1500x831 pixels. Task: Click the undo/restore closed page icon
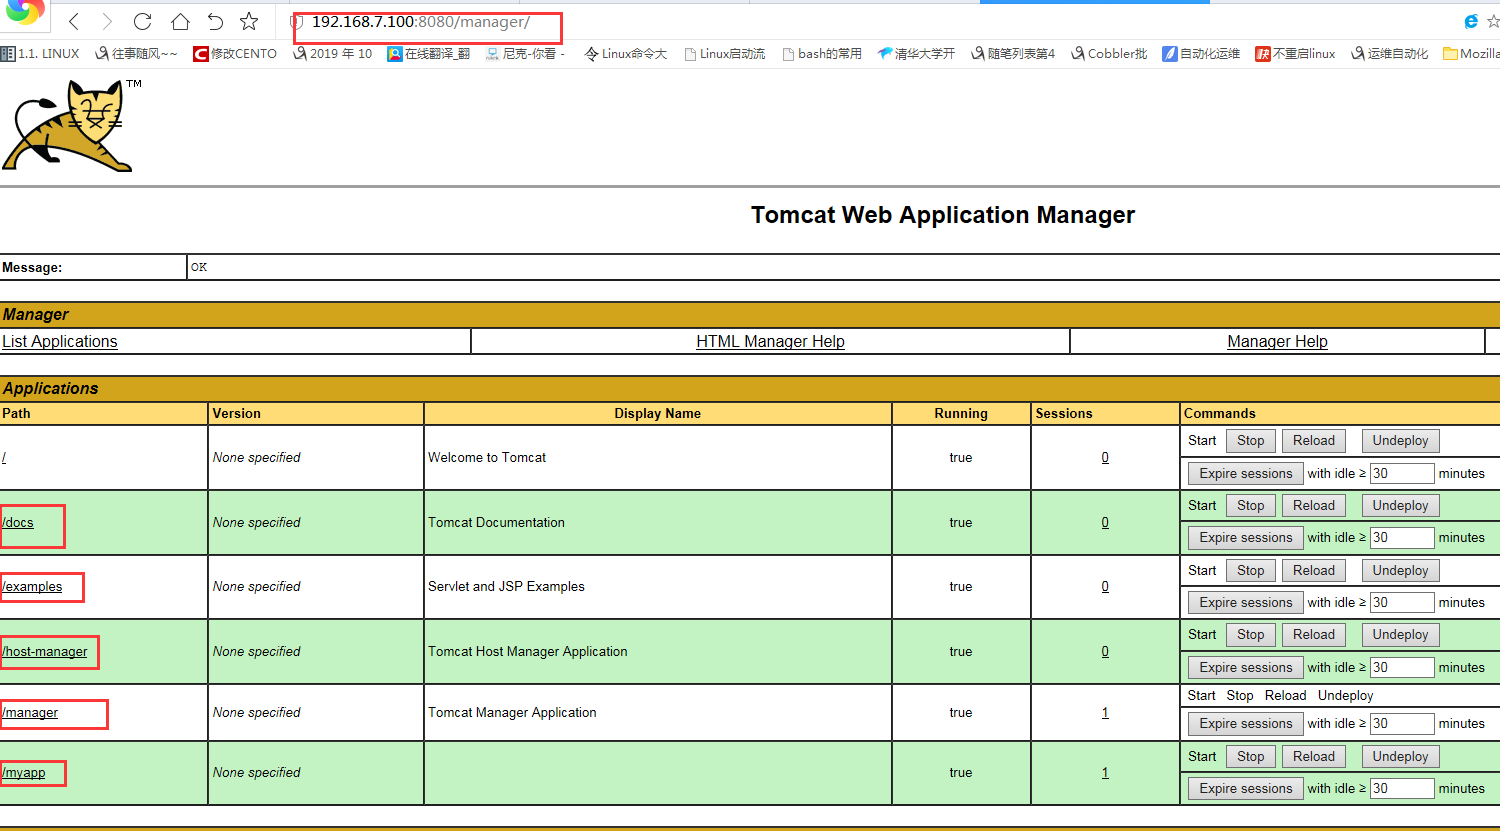215,21
